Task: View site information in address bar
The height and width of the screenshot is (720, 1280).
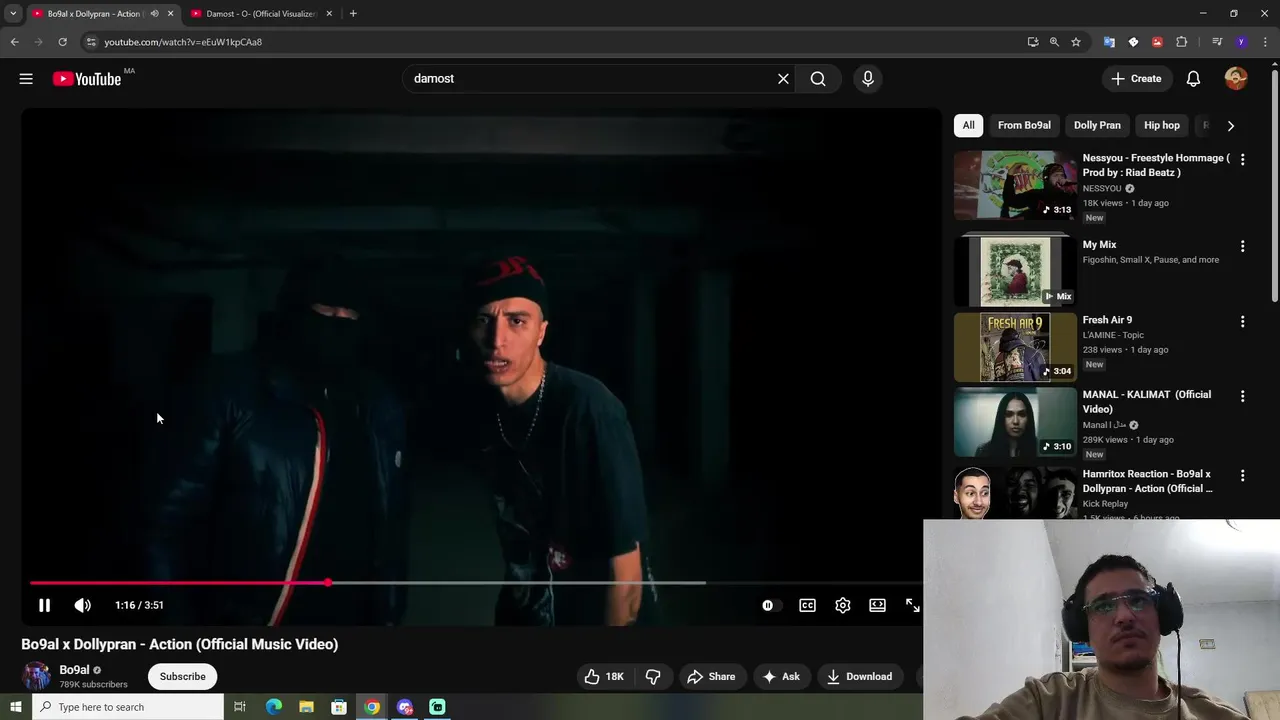Action: coord(91,42)
